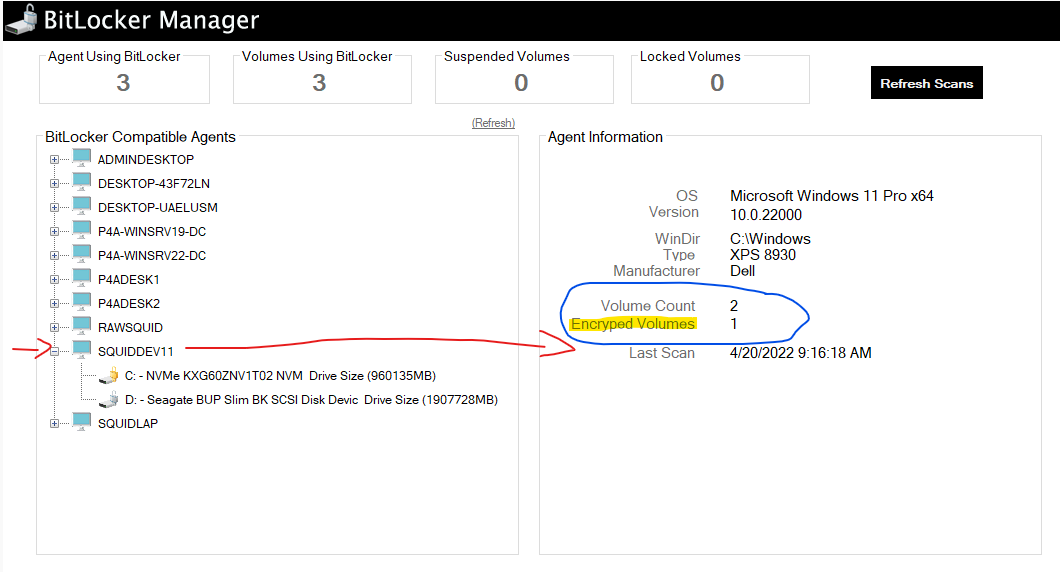Click the RAWSQUID computer icon
1060x572 pixels.
[82, 328]
